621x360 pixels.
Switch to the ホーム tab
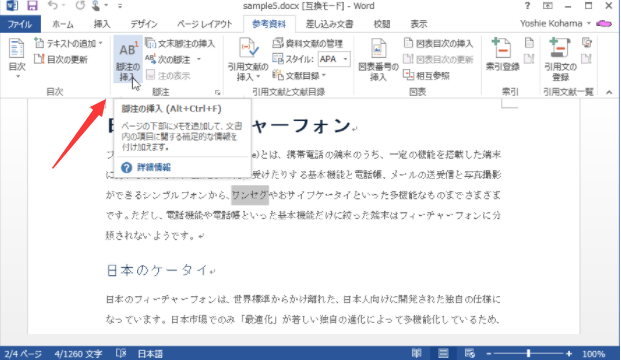click(x=63, y=24)
